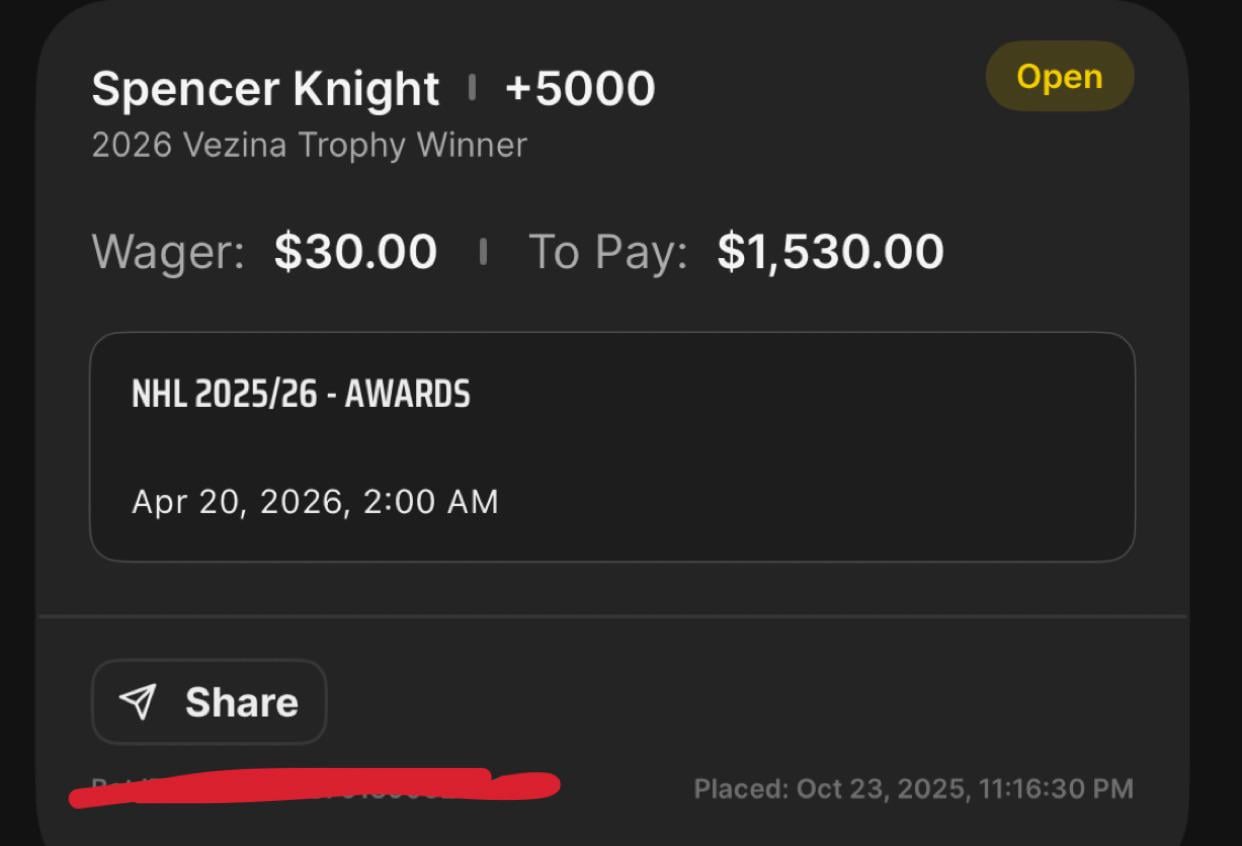Viewport: 1242px width, 846px height.
Task: Expand details for Spencer Knight selection
Action: [x=264, y=88]
